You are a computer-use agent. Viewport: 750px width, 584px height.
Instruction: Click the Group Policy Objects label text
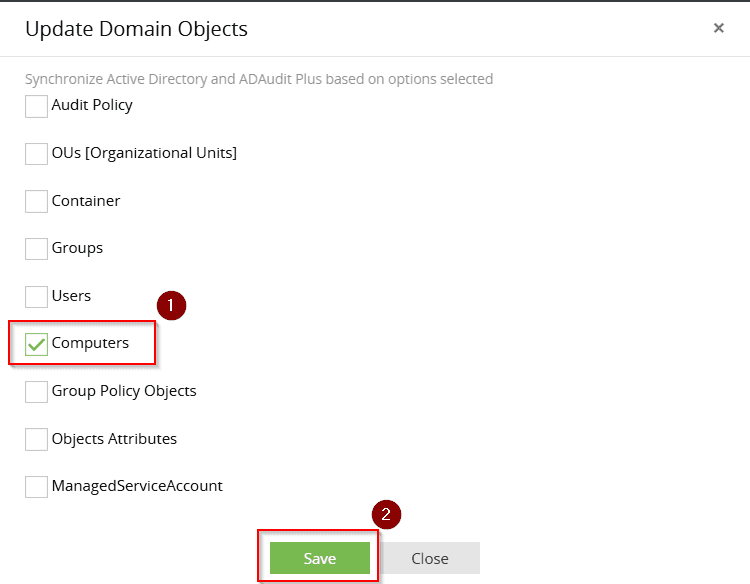[124, 390]
